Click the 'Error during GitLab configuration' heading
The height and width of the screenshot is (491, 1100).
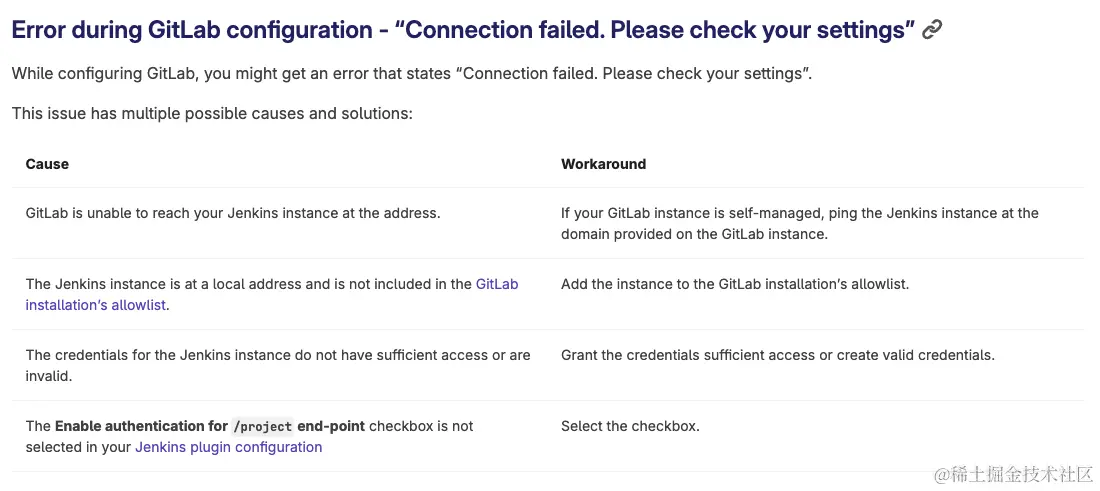tap(463, 30)
